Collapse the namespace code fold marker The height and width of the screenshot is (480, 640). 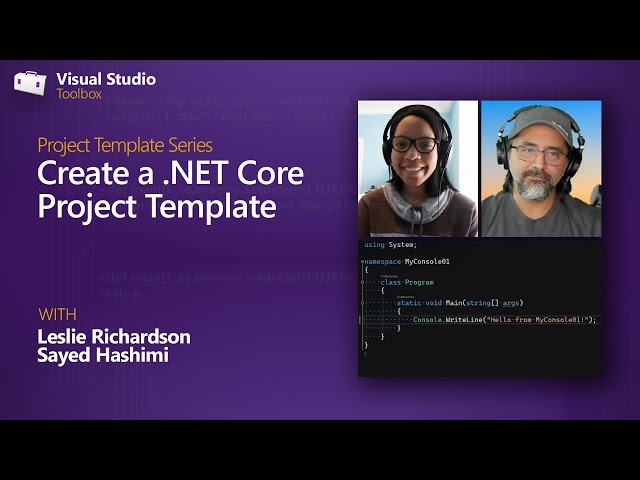tap(362, 261)
